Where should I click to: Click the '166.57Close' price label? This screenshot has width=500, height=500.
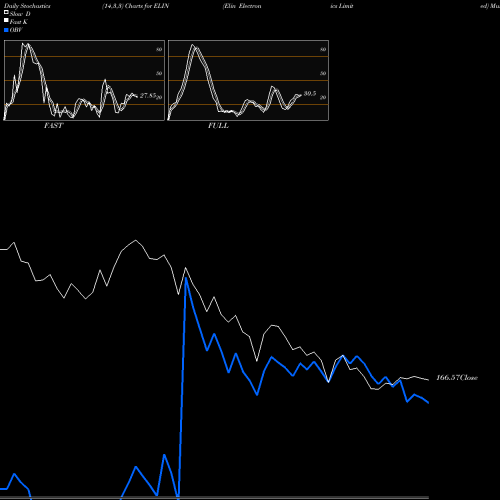click(x=457, y=378)
